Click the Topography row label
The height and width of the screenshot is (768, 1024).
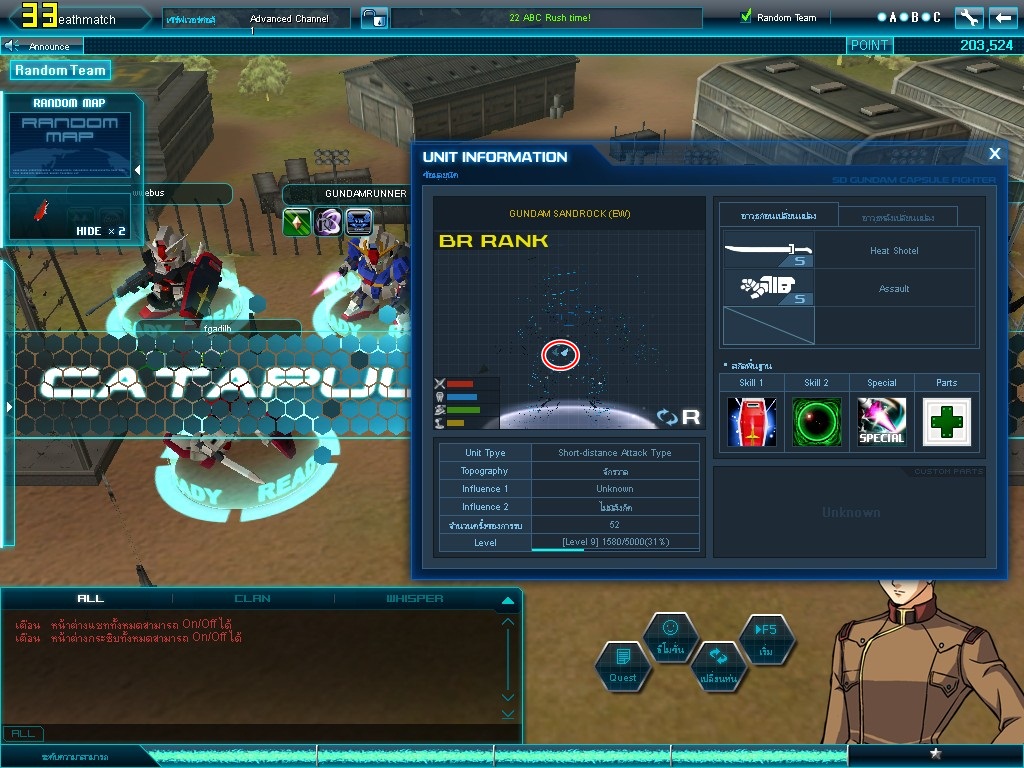pos(485,470)
